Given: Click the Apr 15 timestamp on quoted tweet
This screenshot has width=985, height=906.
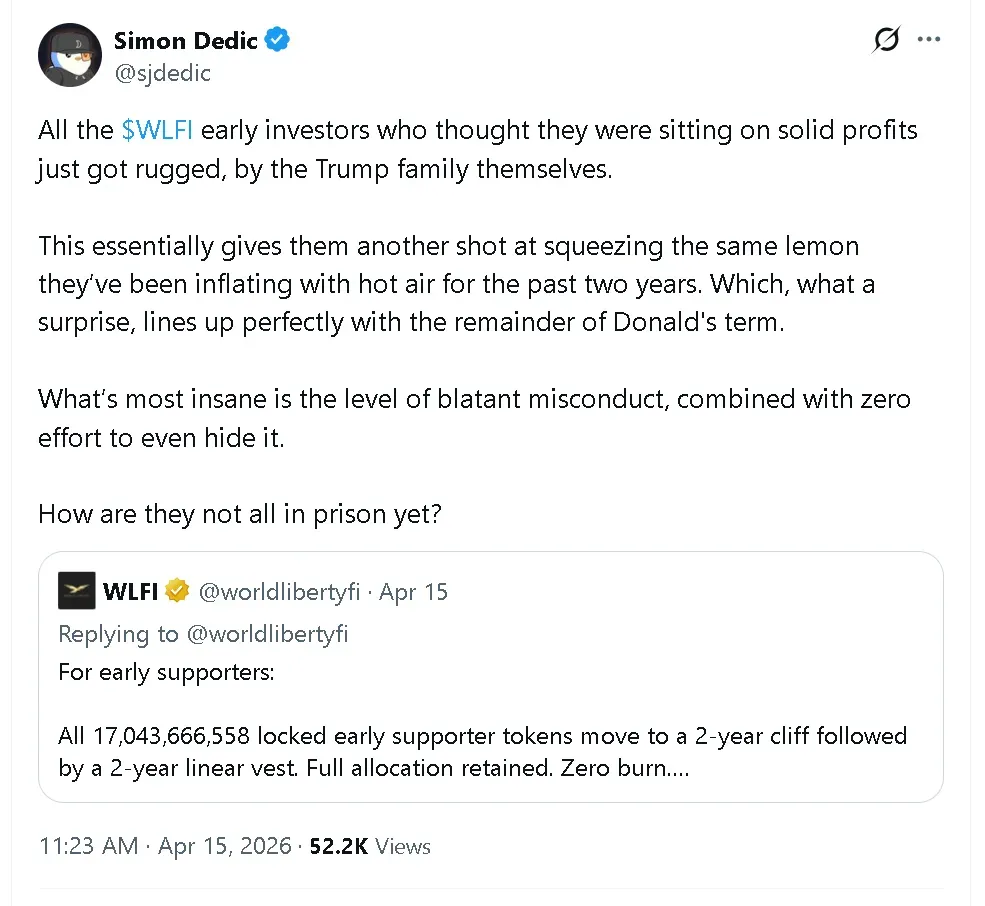Looking at the screenshot, I should [413, 591].
